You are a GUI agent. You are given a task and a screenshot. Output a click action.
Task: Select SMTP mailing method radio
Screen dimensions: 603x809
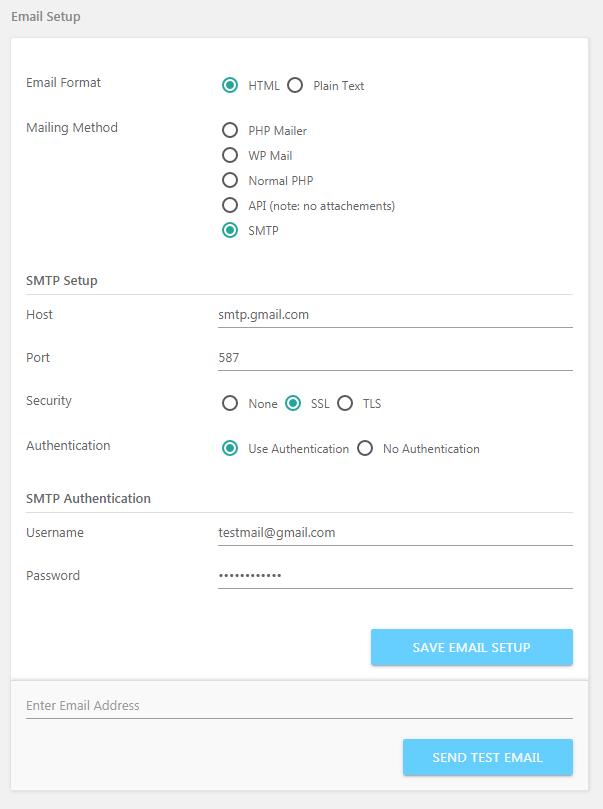tap(230, 230)
